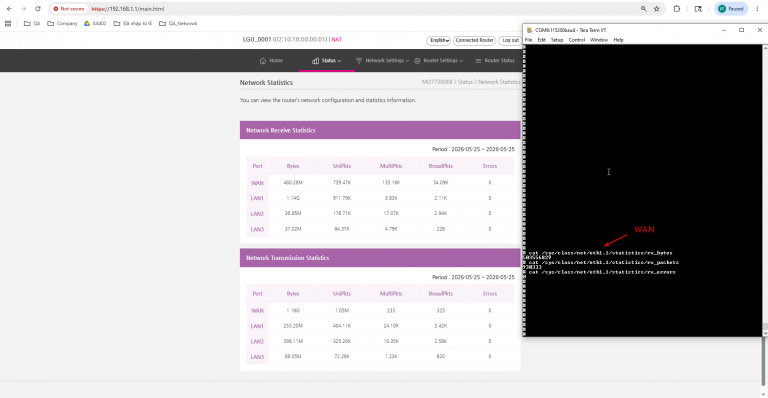The height and width of the screenshot is (398, 768).
Task: Click the Status bar-chart icon
Action: pos(315,61)
